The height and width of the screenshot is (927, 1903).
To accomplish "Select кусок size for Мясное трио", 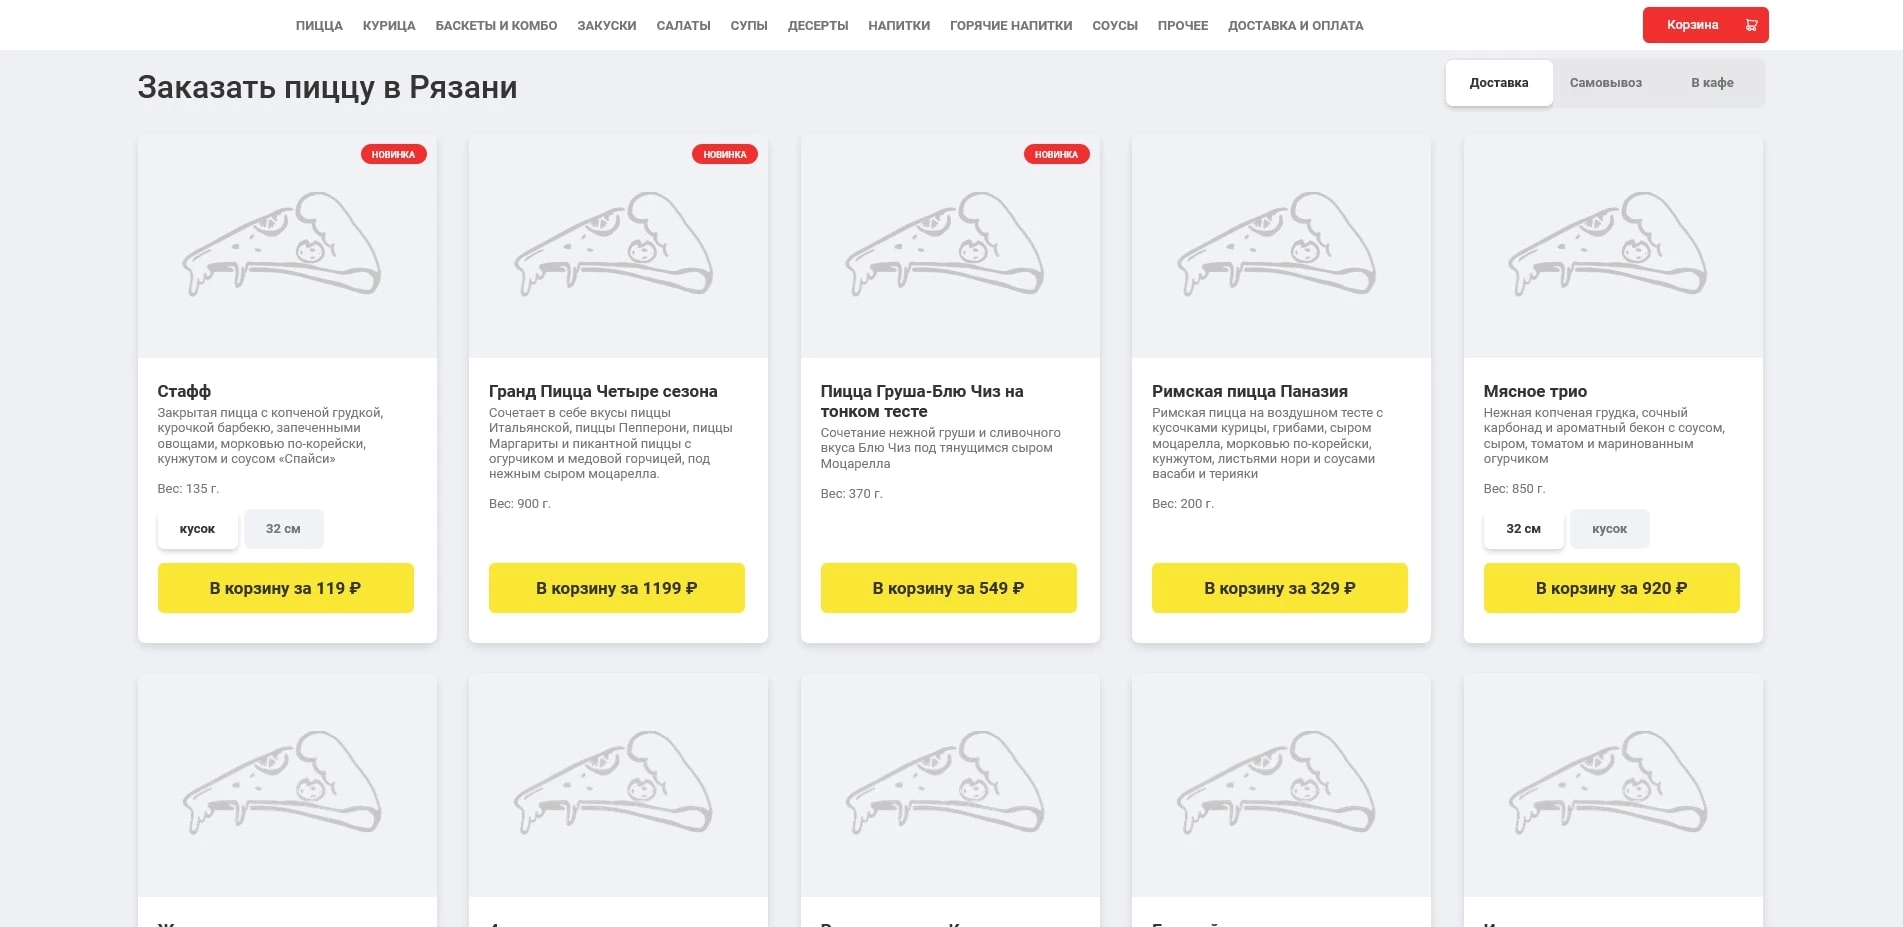I will (1609, 529).
